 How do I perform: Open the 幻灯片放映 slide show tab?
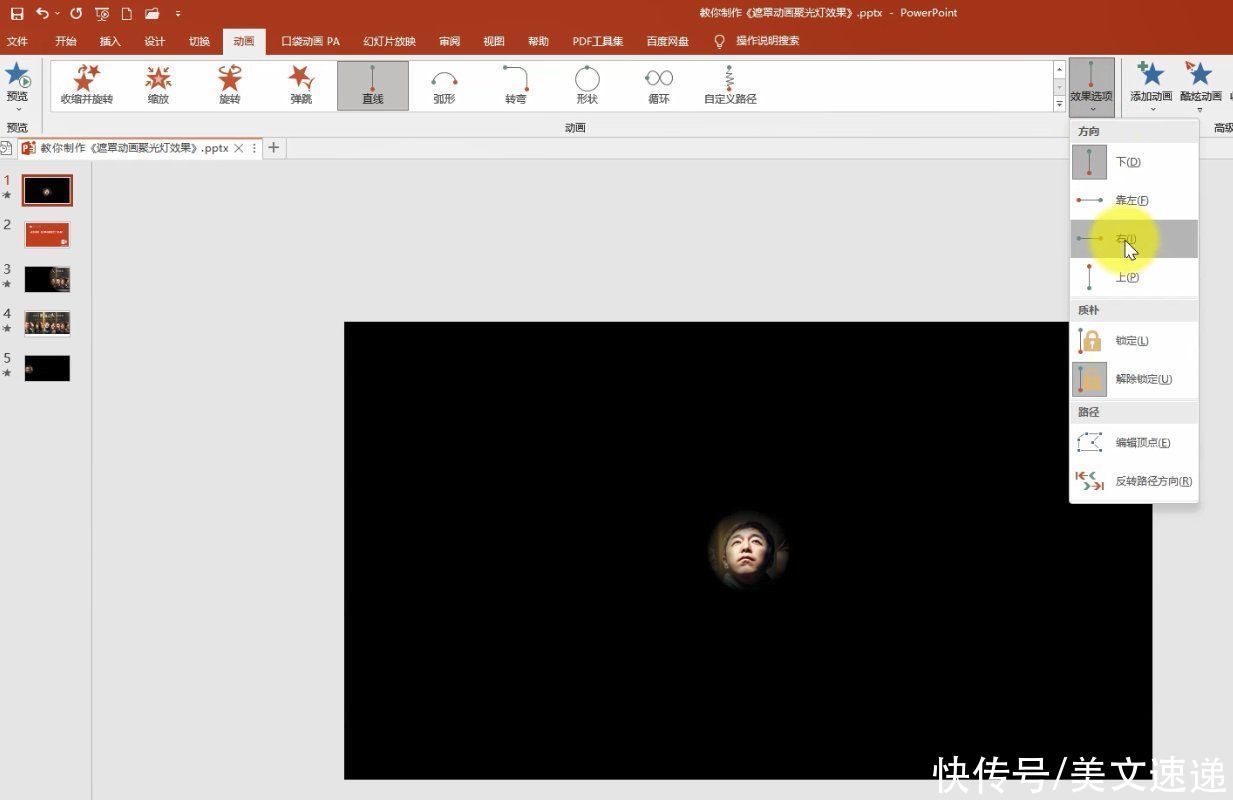[389, 41]
